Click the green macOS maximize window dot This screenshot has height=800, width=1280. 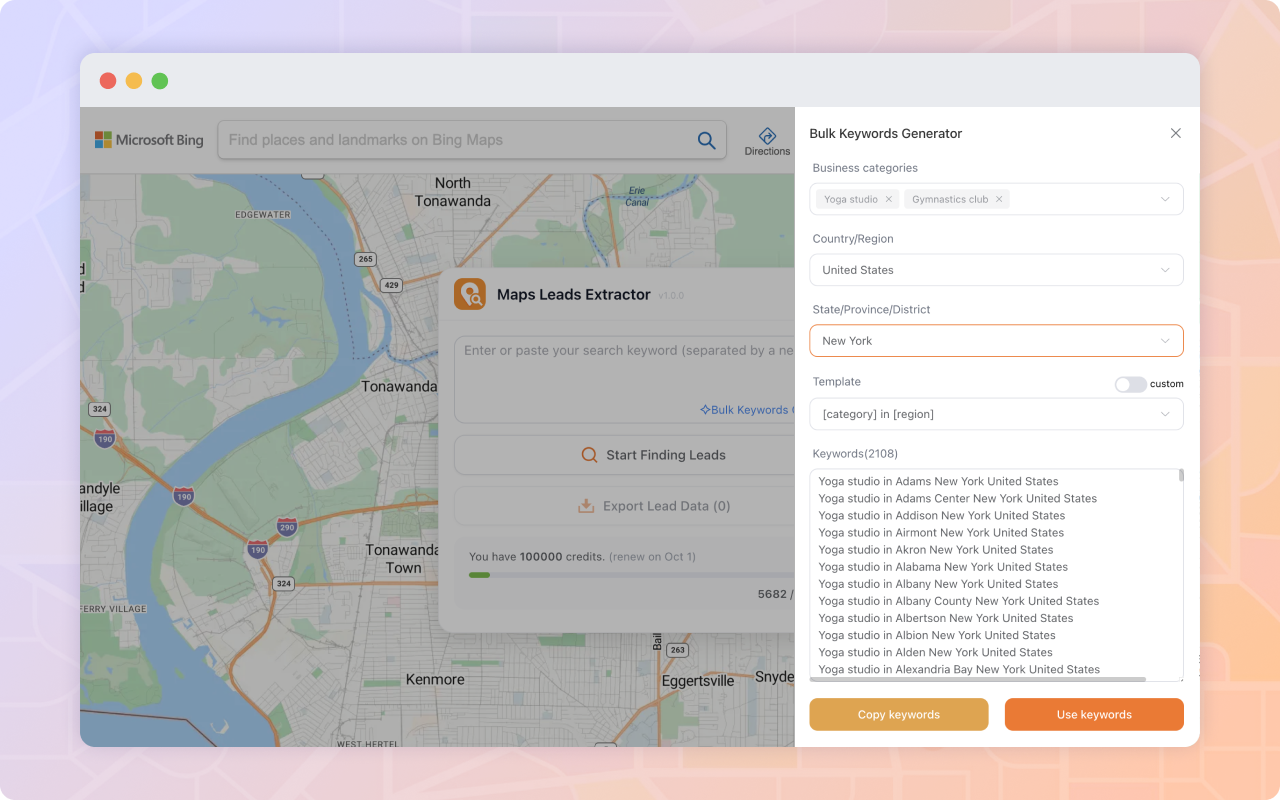tap(160, 81)
